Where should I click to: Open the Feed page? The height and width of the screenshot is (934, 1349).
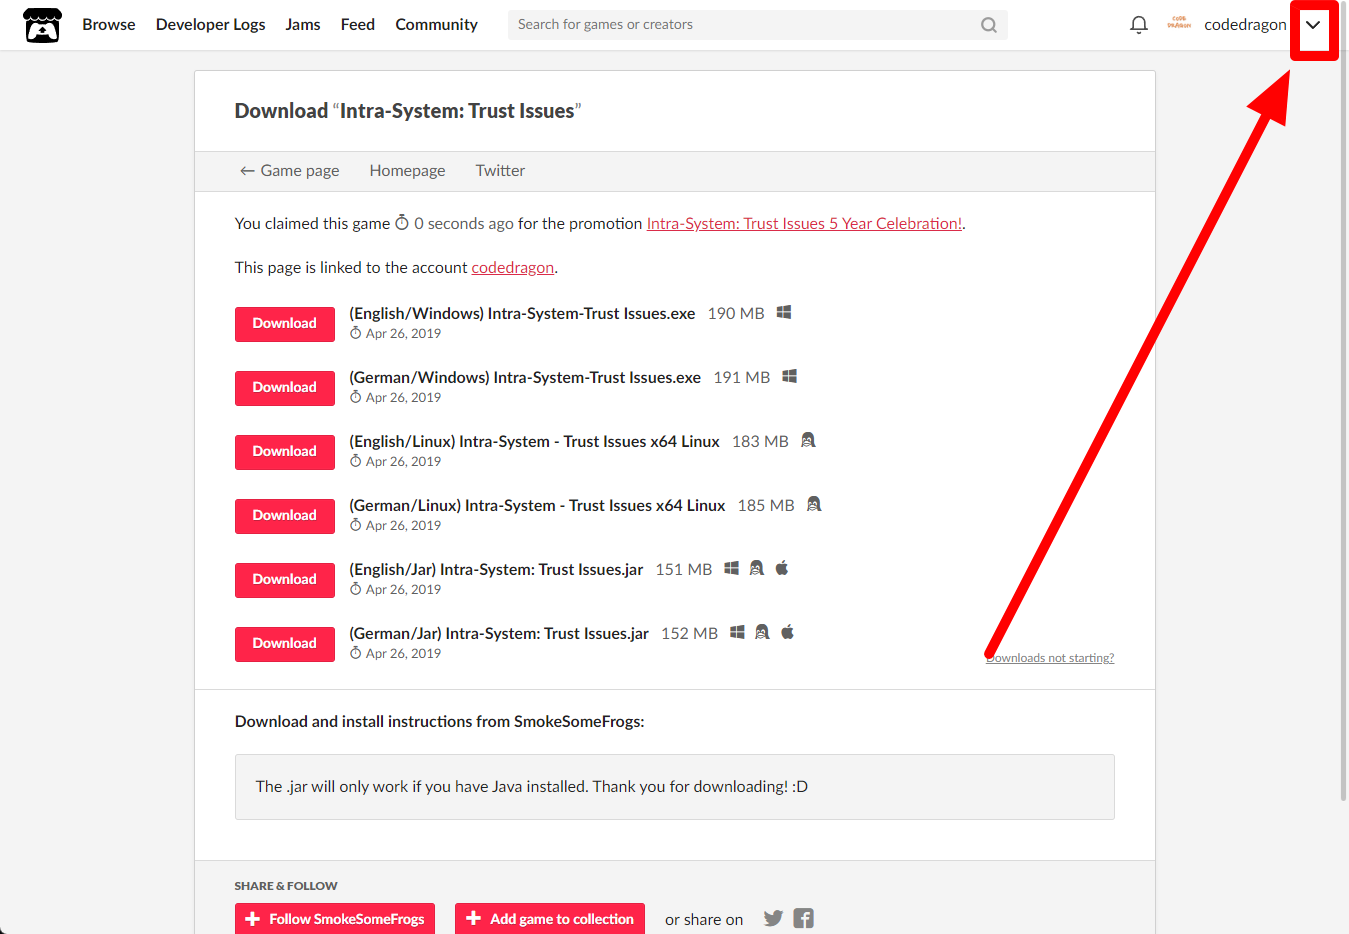coord(358,24)
